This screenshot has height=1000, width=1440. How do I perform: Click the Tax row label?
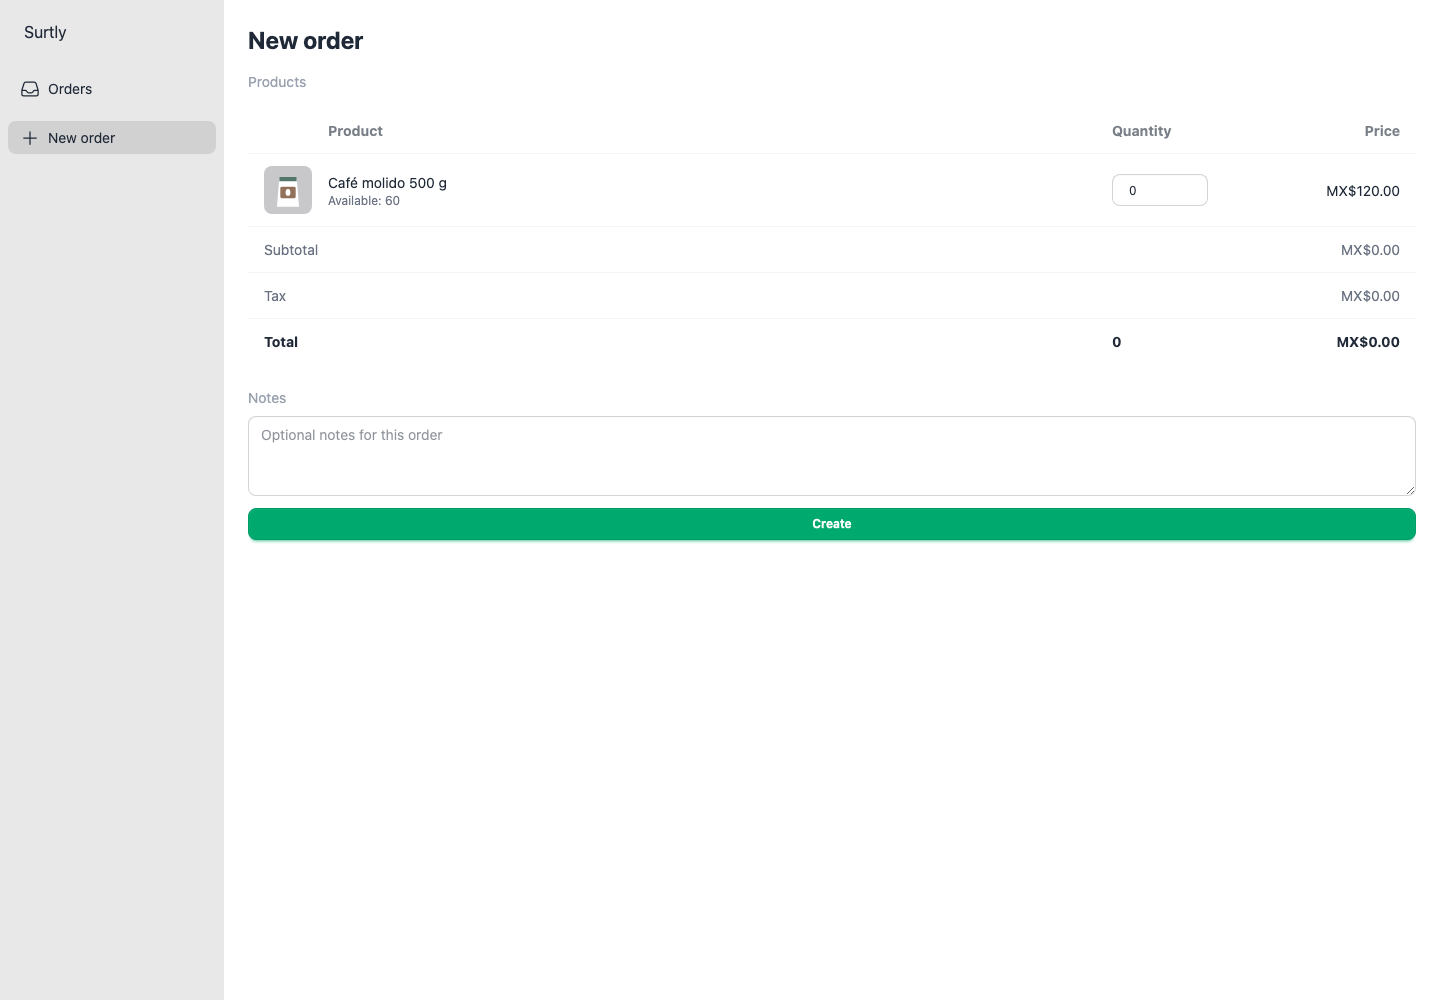pos(275,296)
